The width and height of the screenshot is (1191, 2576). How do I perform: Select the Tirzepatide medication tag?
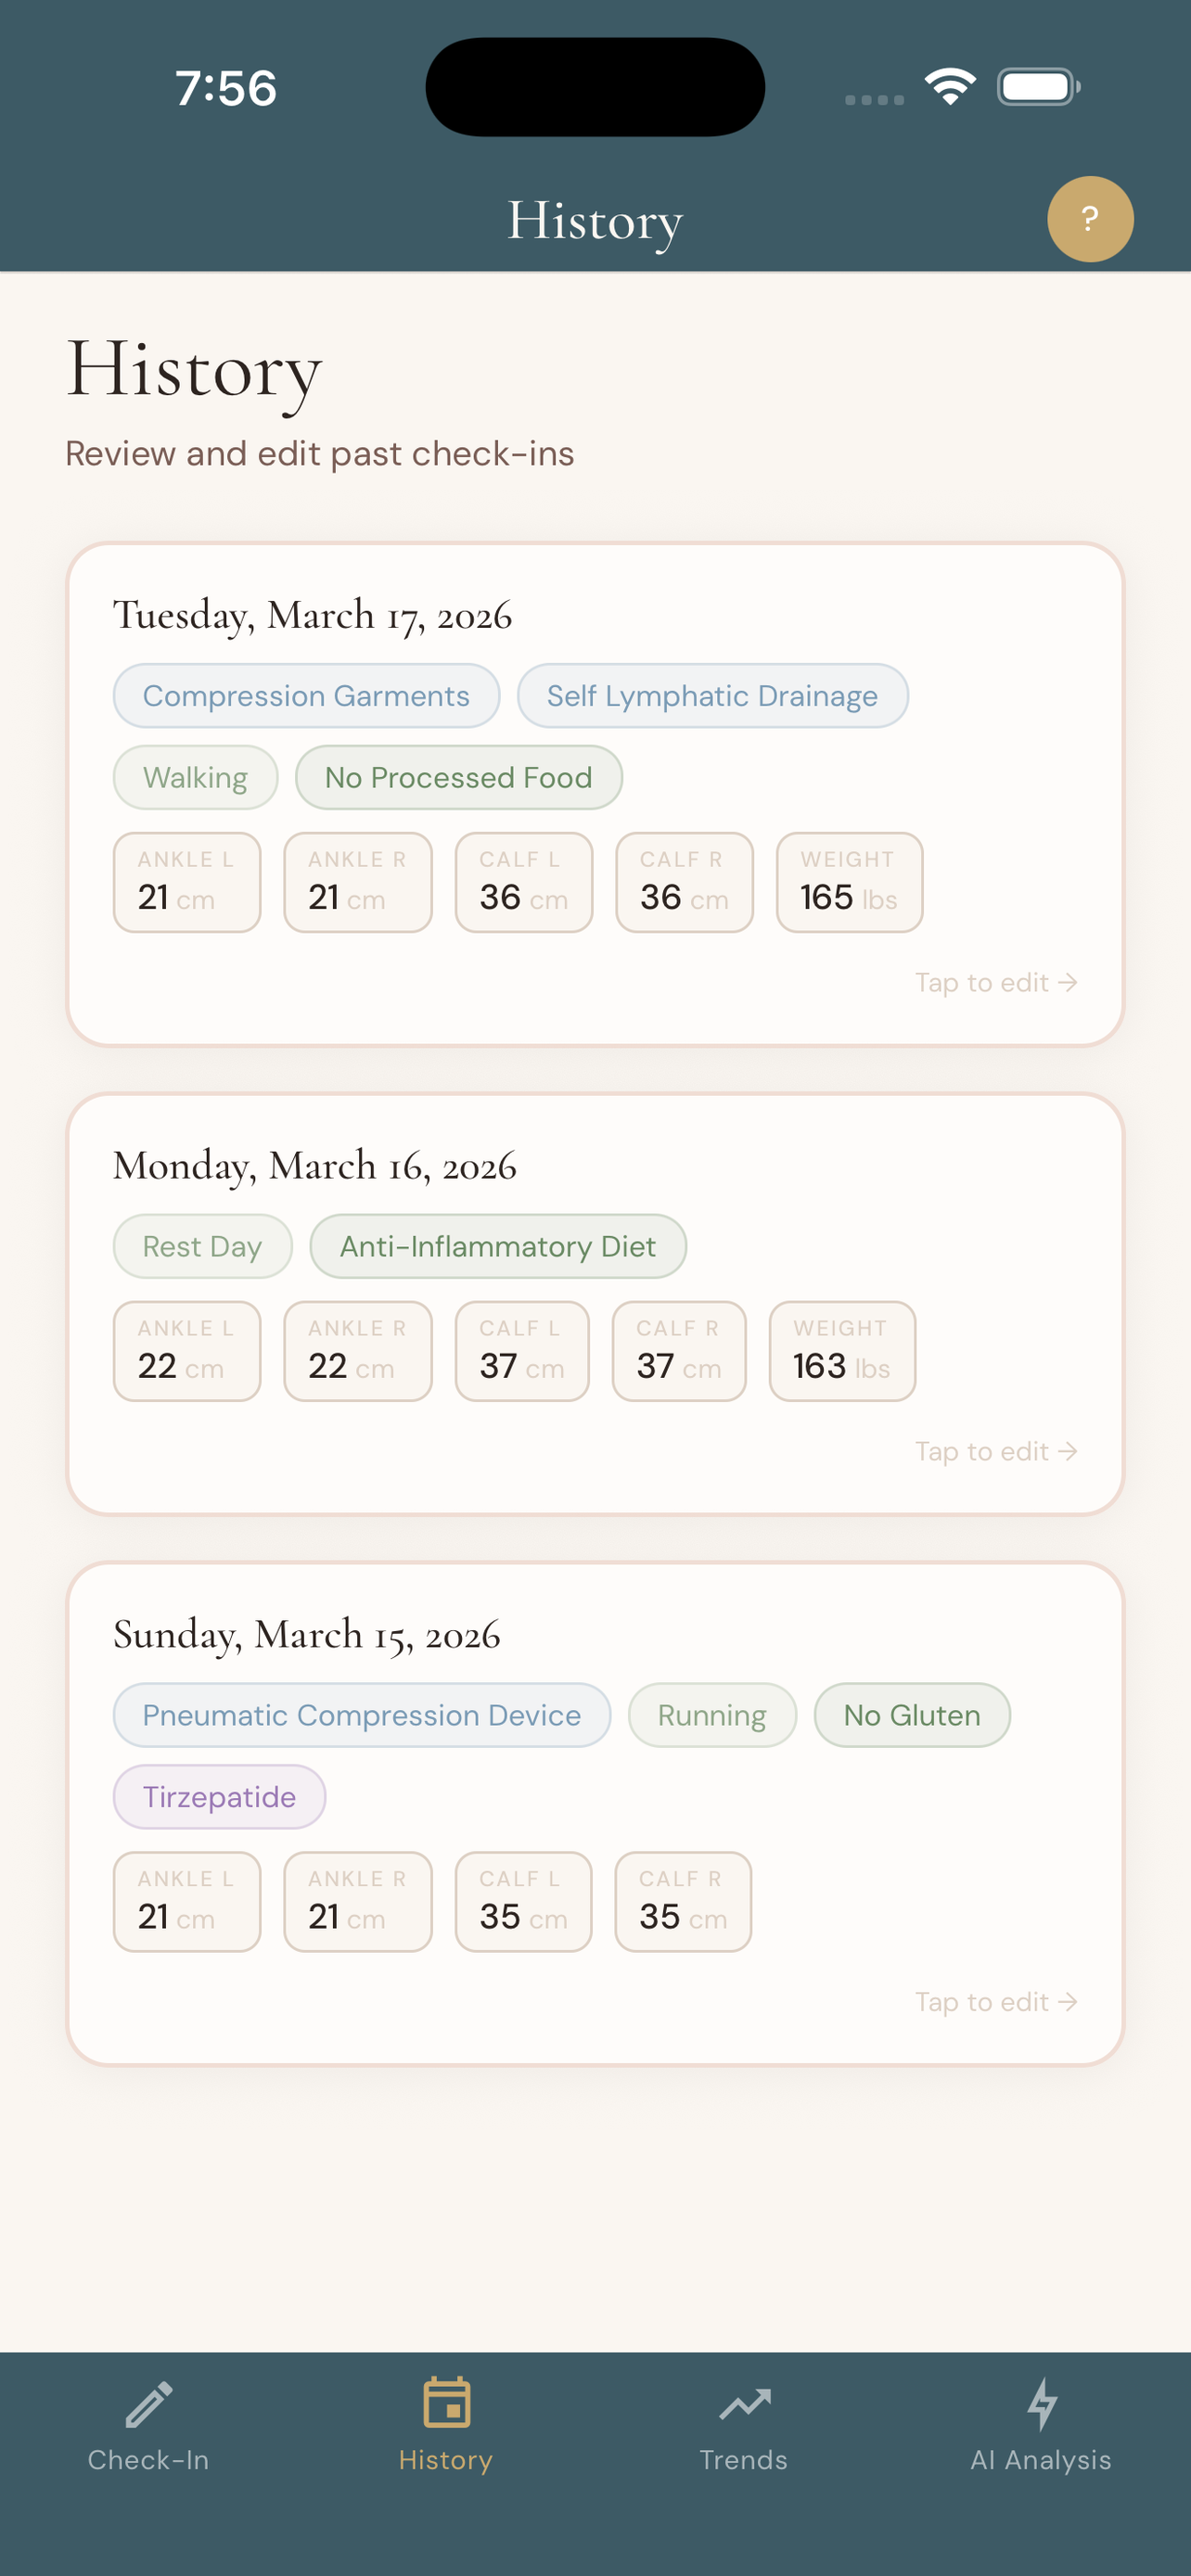click(219, 1796)
